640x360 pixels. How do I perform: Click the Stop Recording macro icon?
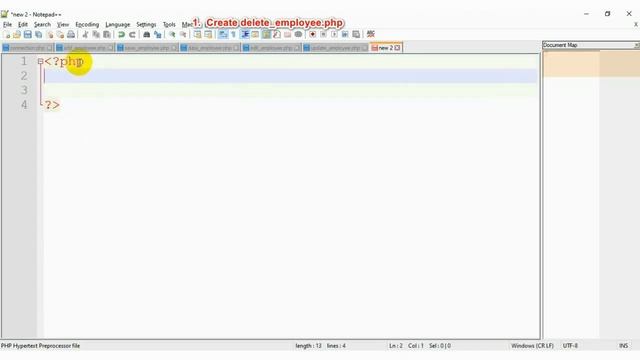pos(323,35)
